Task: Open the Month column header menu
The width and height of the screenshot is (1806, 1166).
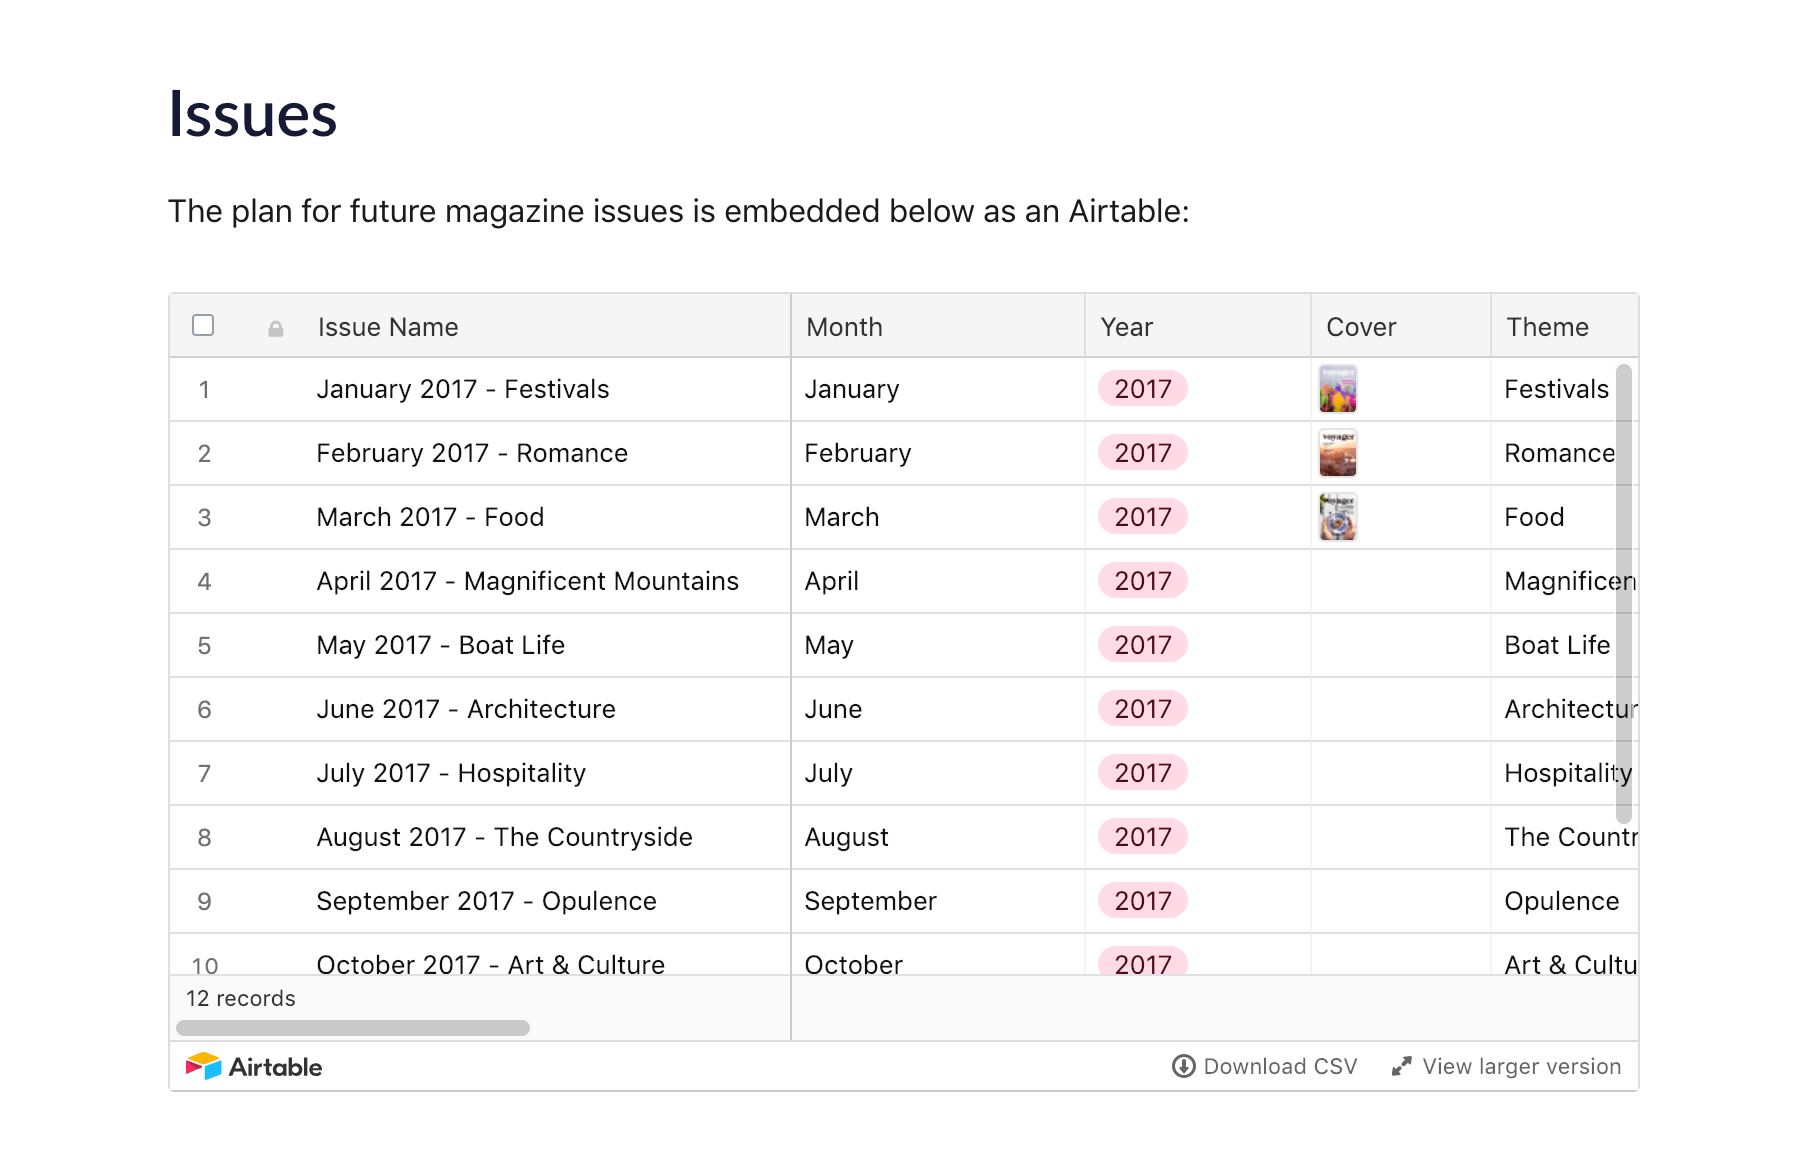Action: [843, 327]
